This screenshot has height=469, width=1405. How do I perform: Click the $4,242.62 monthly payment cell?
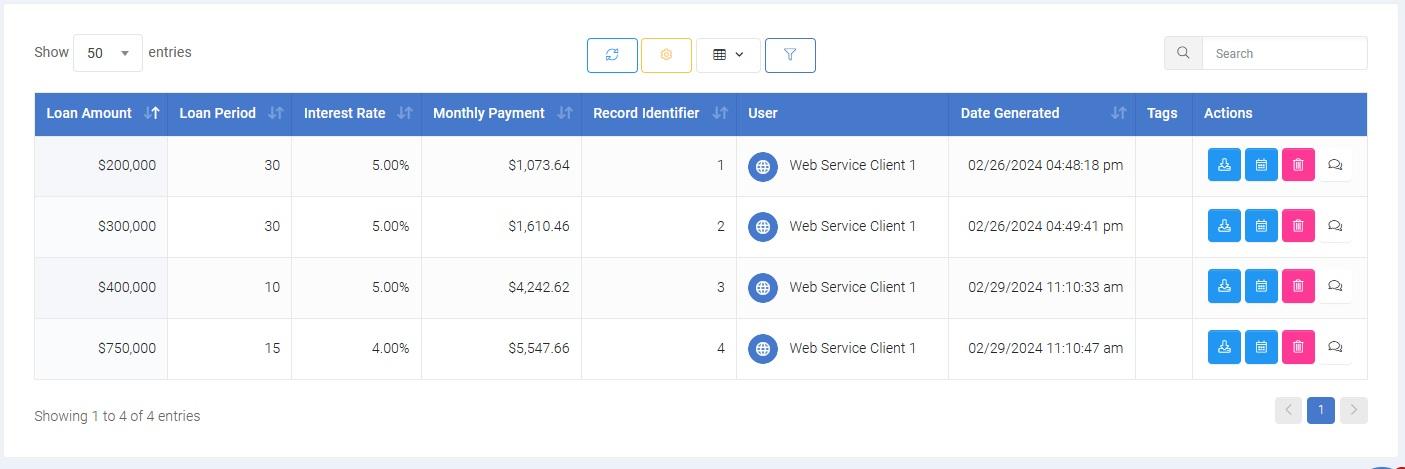pyautogui.click(x=501, y=288)
